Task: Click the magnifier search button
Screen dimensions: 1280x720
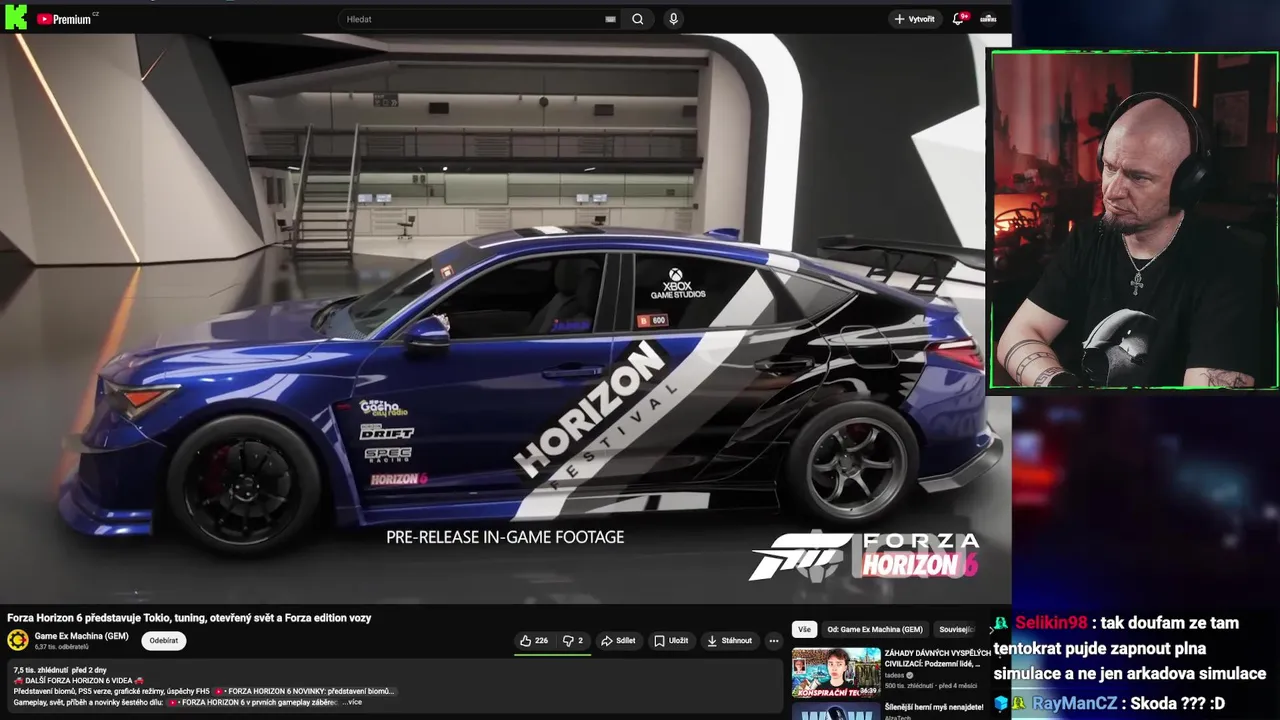Action: (638, 19)
